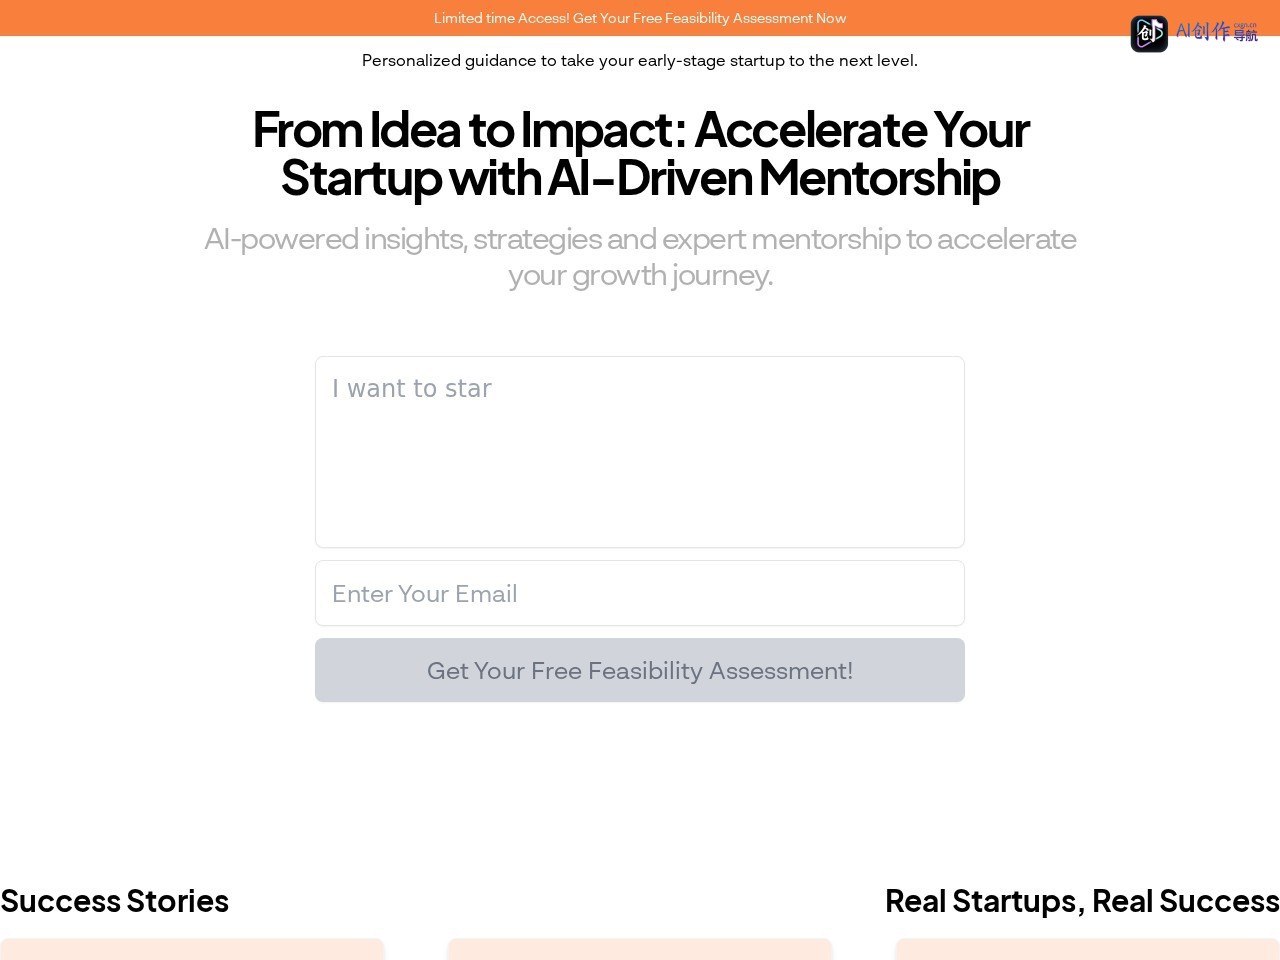Open the left success story card
1280x960 pixels.
tap(192, 949)
